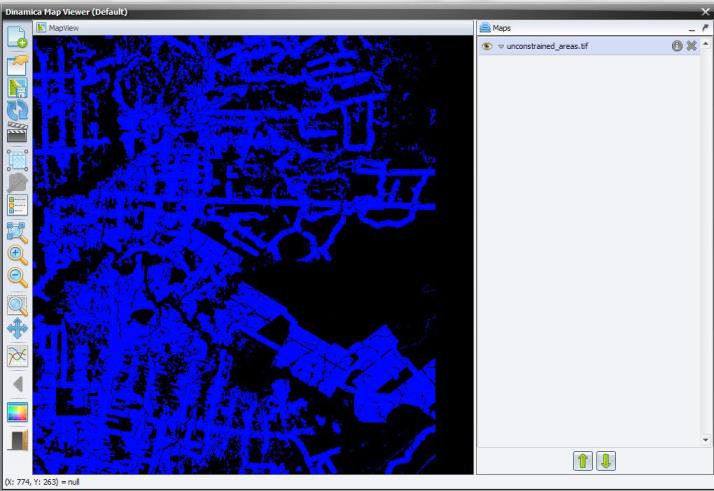Move layer down with green down arrow
The image size is (714, 491).
click(x=606, y=461)
